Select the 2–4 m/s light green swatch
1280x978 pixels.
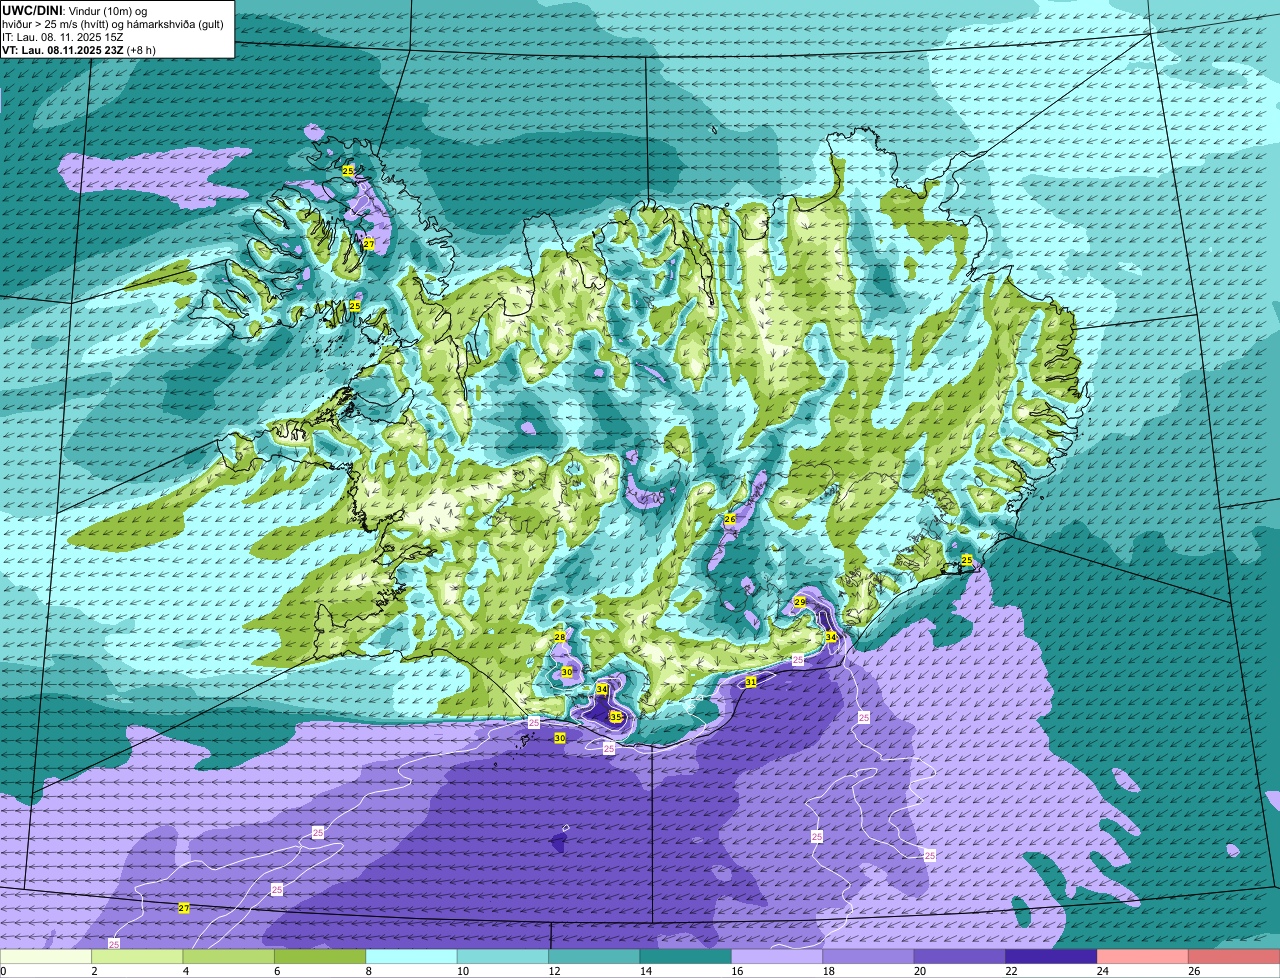click(138, 957)
